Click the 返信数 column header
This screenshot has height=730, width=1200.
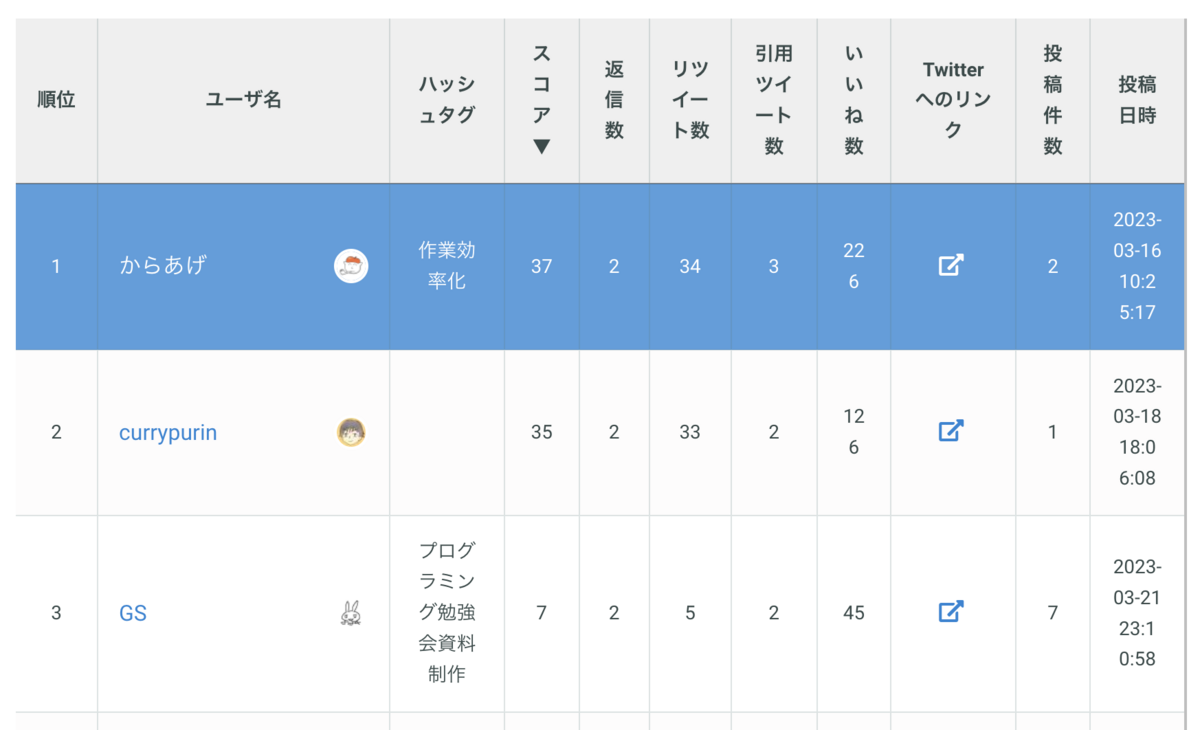[x=614, y=100]
